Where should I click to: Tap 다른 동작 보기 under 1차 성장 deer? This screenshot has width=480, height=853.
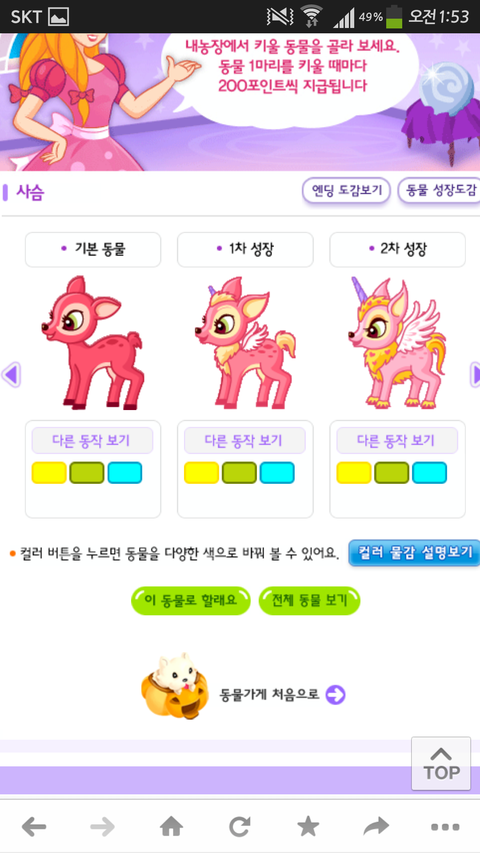coord(245,440)
